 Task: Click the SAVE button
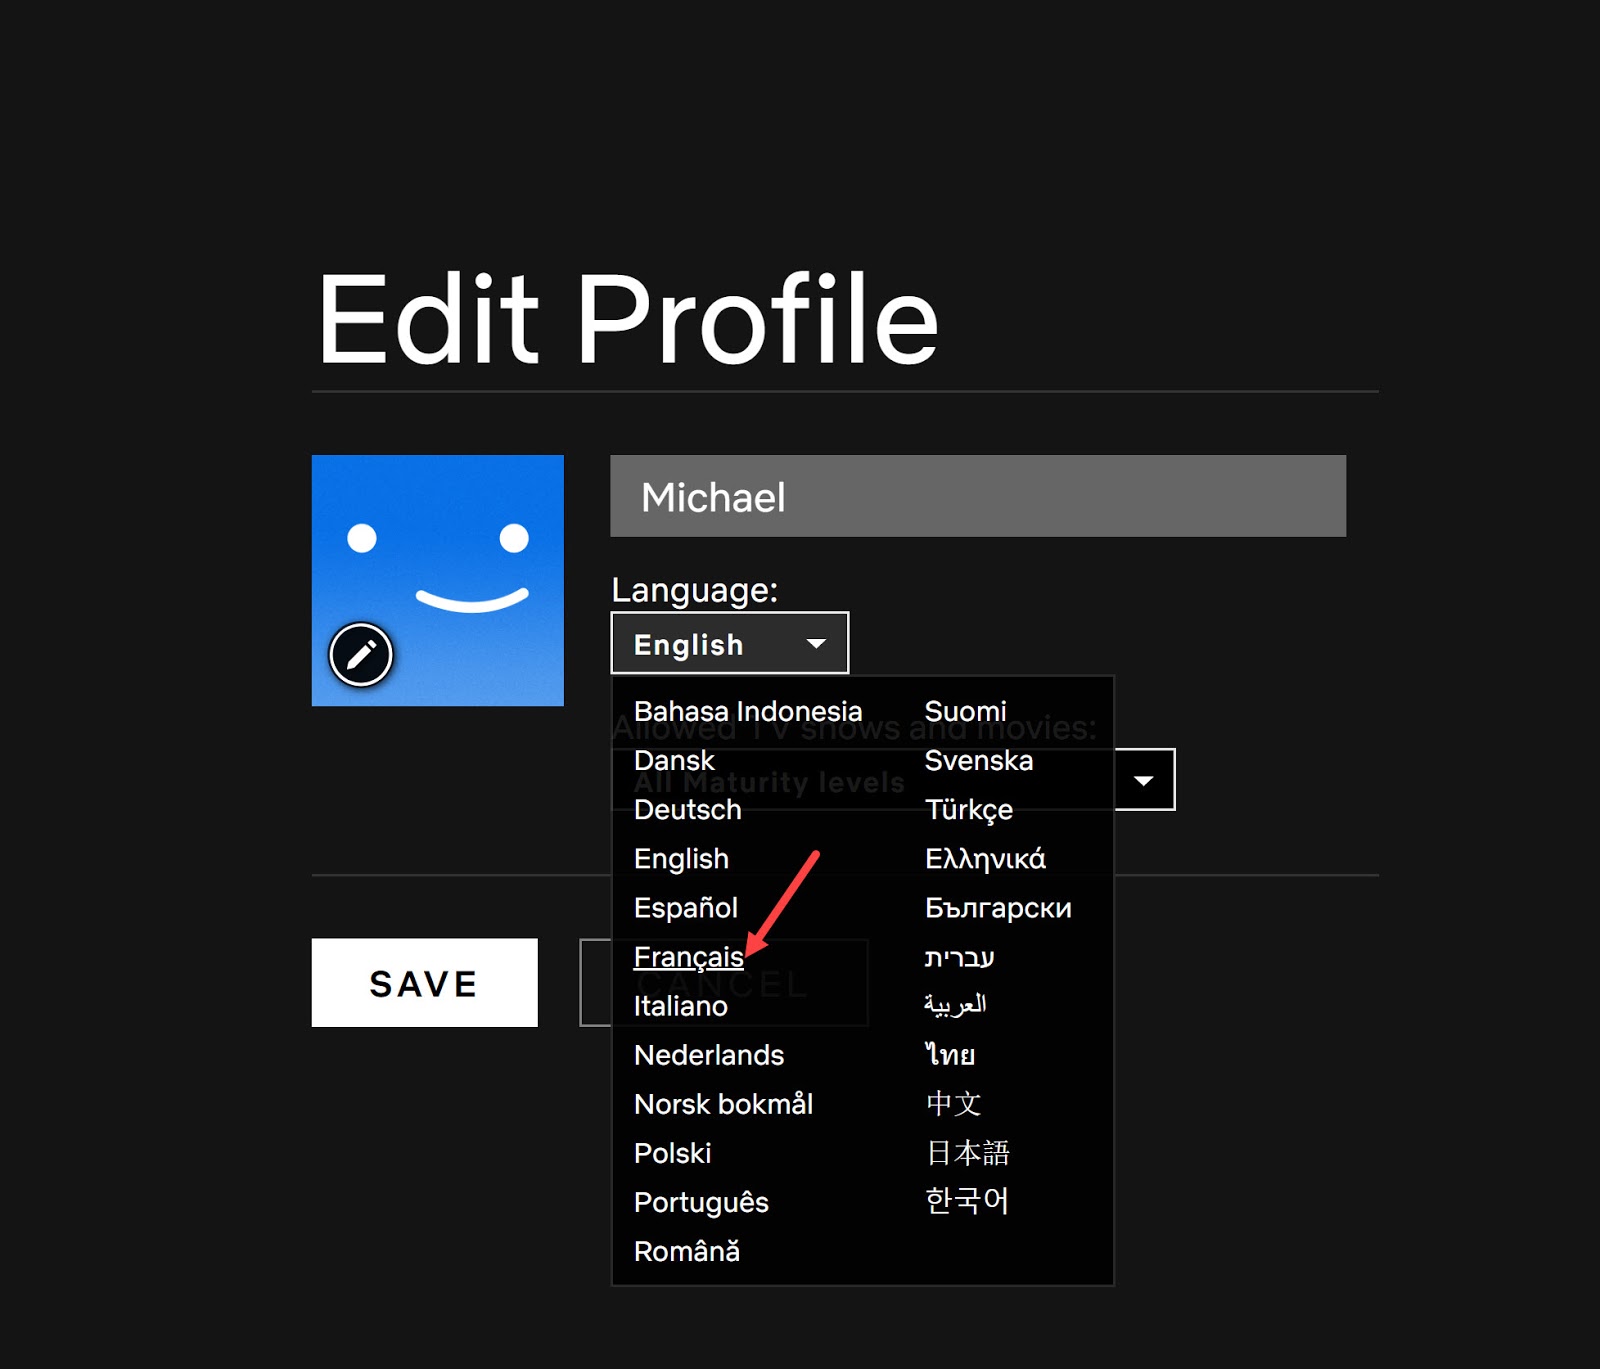pyautogui.click(x=425, y=983)
